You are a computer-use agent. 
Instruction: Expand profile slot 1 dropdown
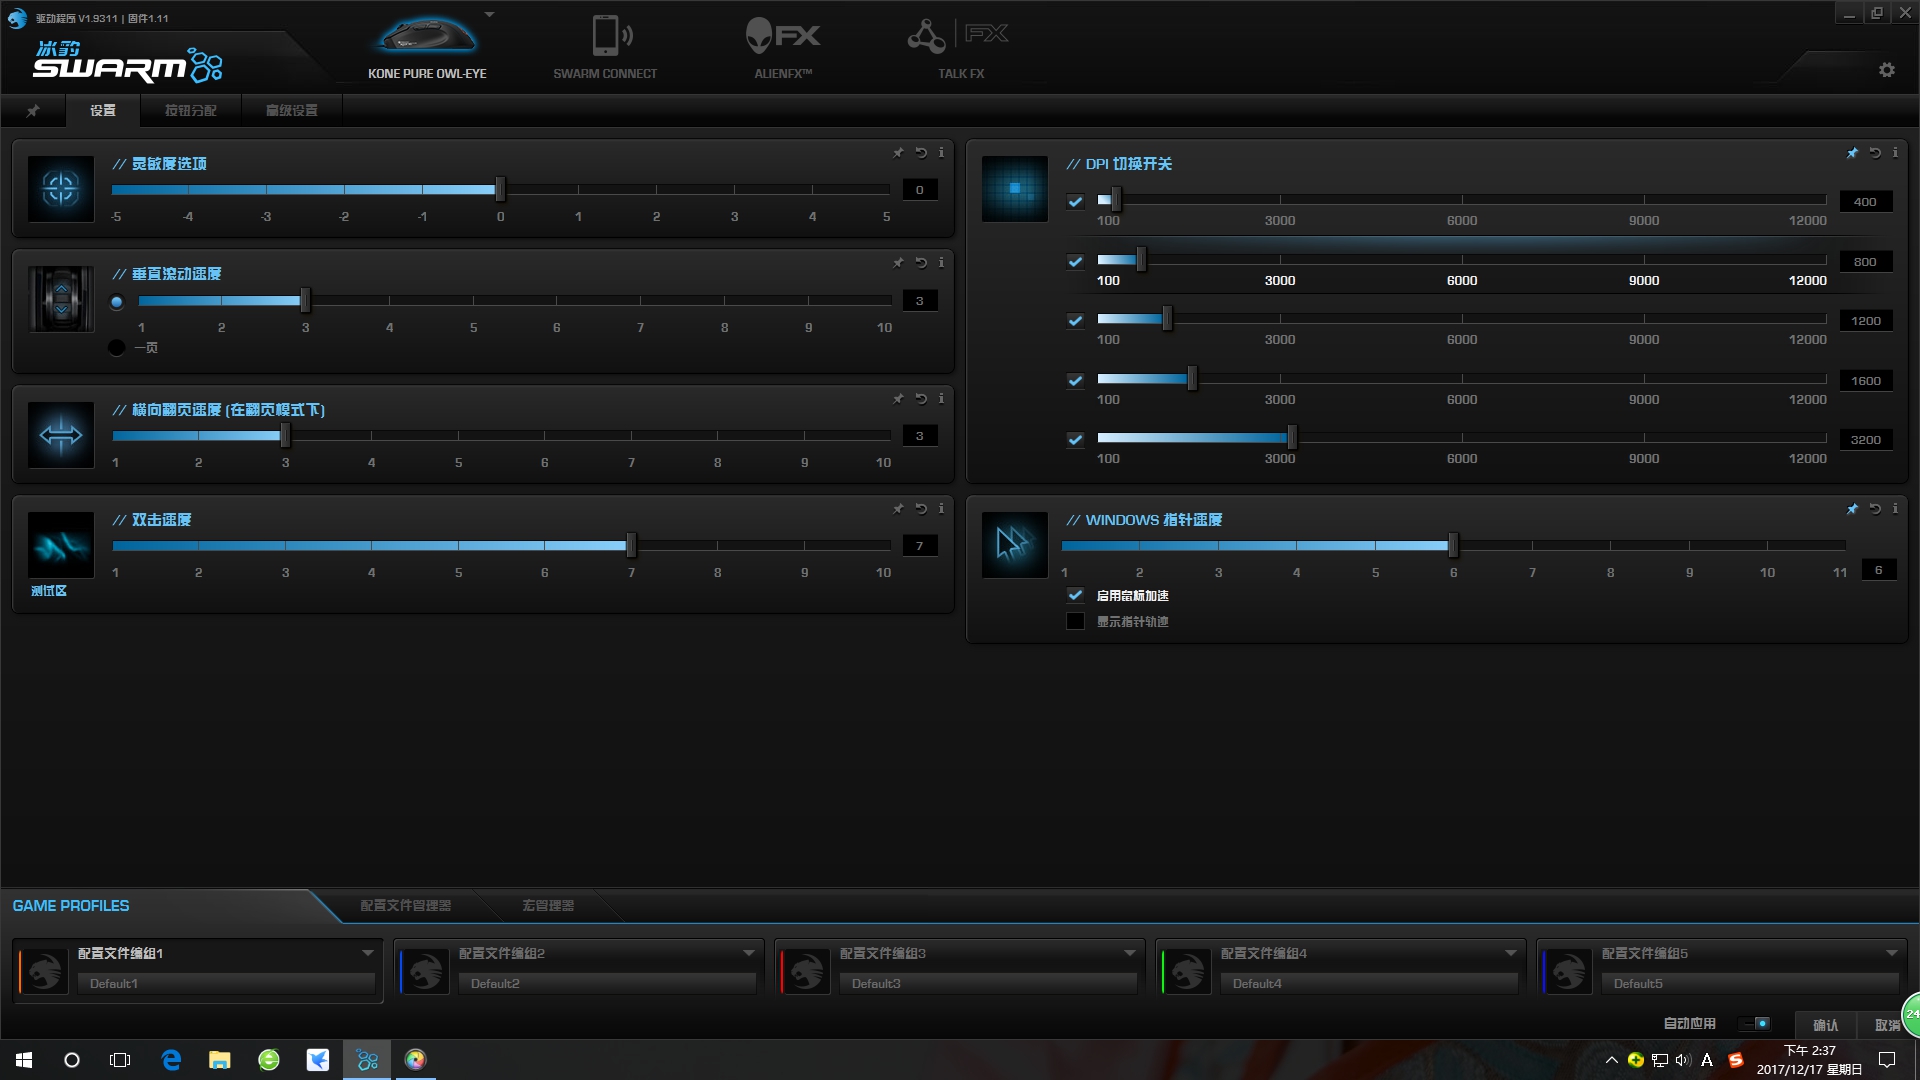click(367, 953)
